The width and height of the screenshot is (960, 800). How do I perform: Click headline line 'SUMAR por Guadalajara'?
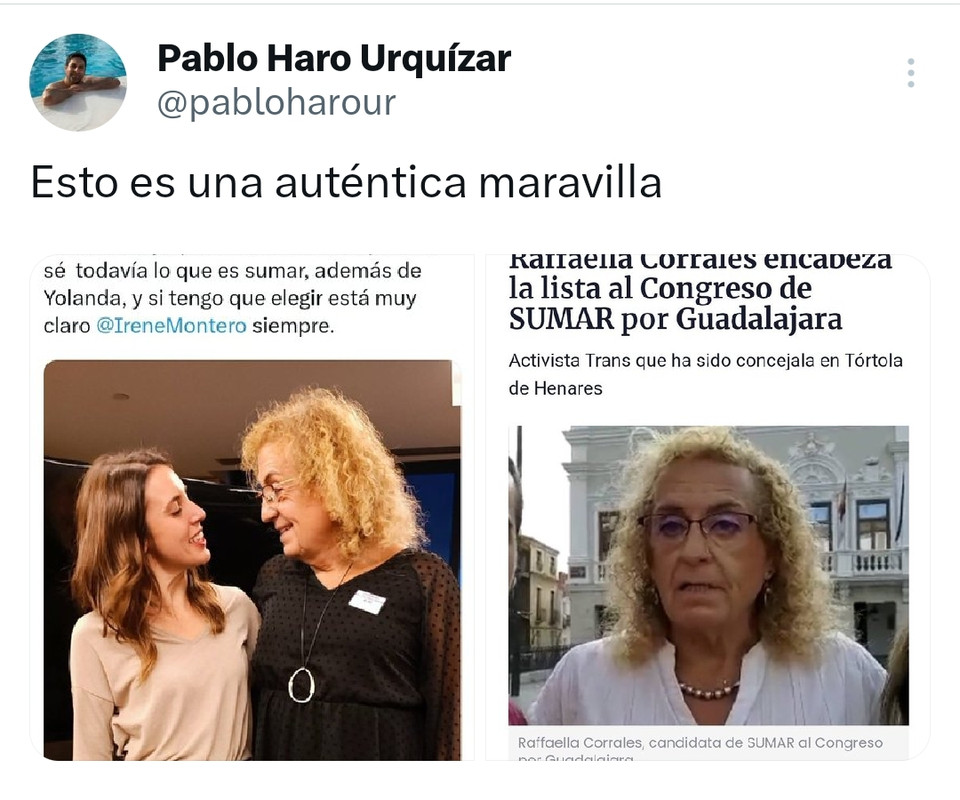pos(675,319)
